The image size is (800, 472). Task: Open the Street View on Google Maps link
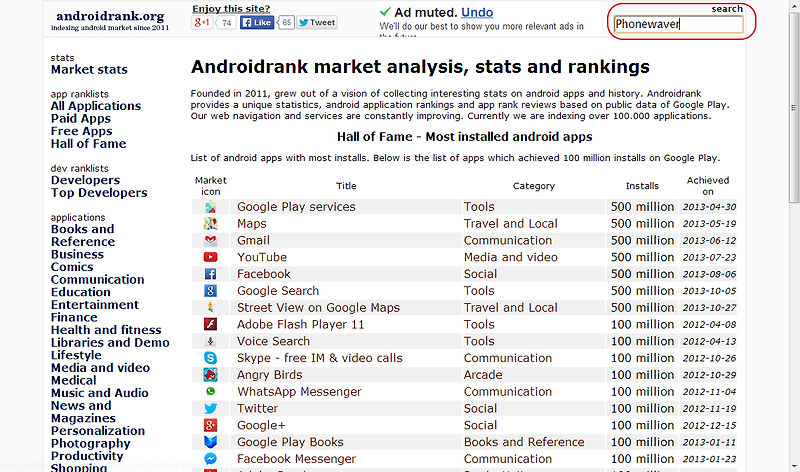pyautogui.click(x=318, y=308)
